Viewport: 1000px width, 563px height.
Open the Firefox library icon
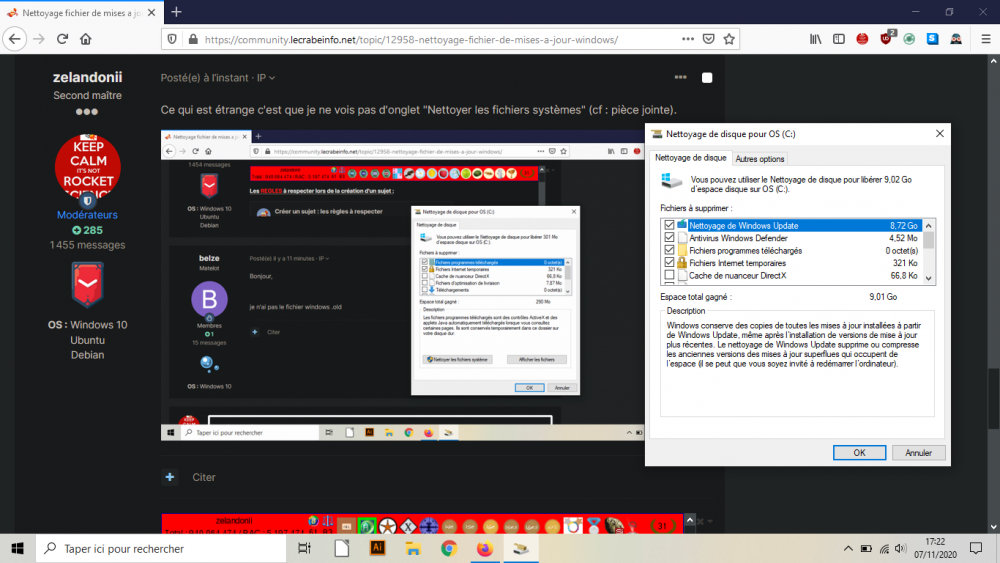(816, 39)
